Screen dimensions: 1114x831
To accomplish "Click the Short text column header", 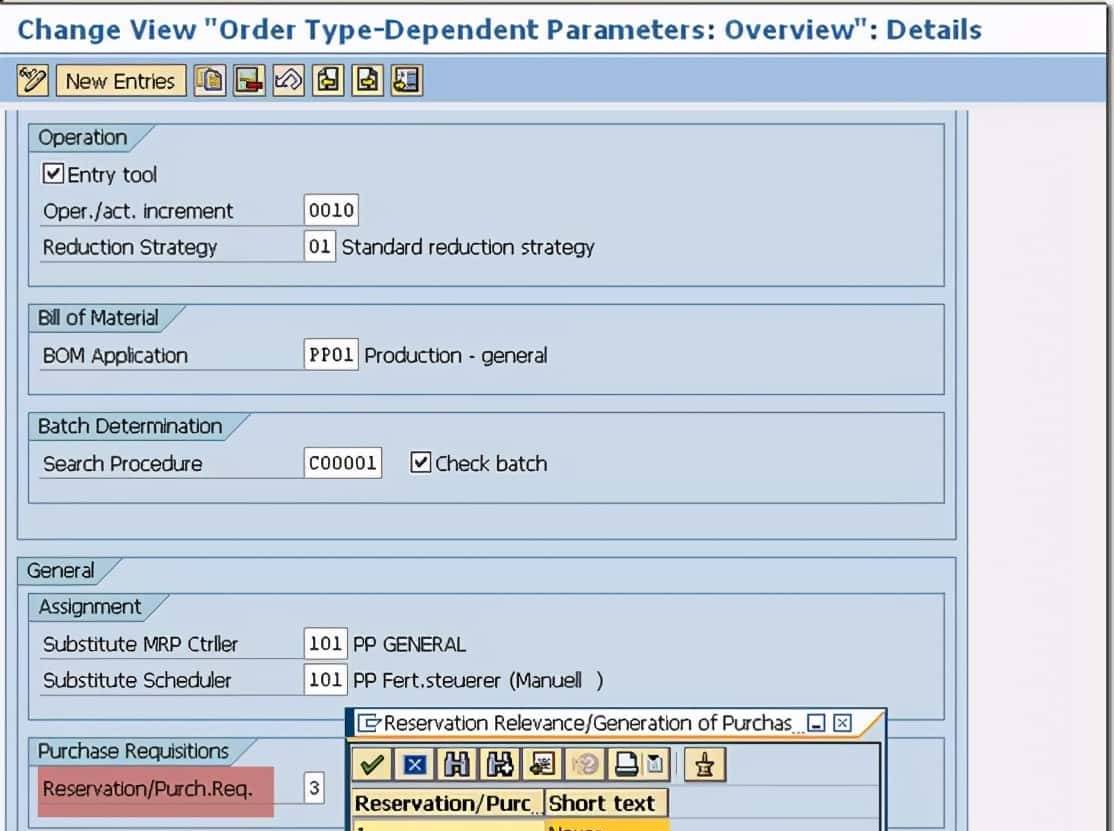I will point(607,803).
